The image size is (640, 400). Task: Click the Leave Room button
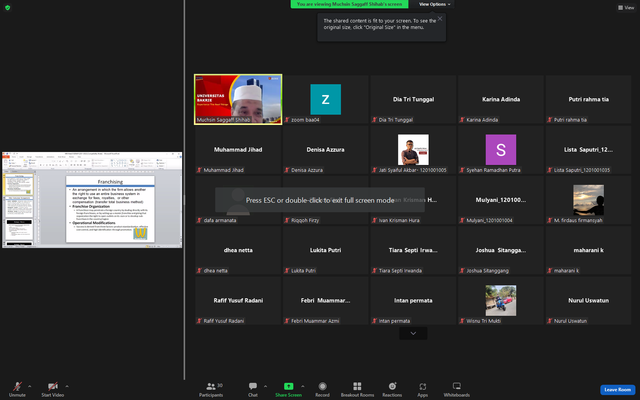point(617,390)
